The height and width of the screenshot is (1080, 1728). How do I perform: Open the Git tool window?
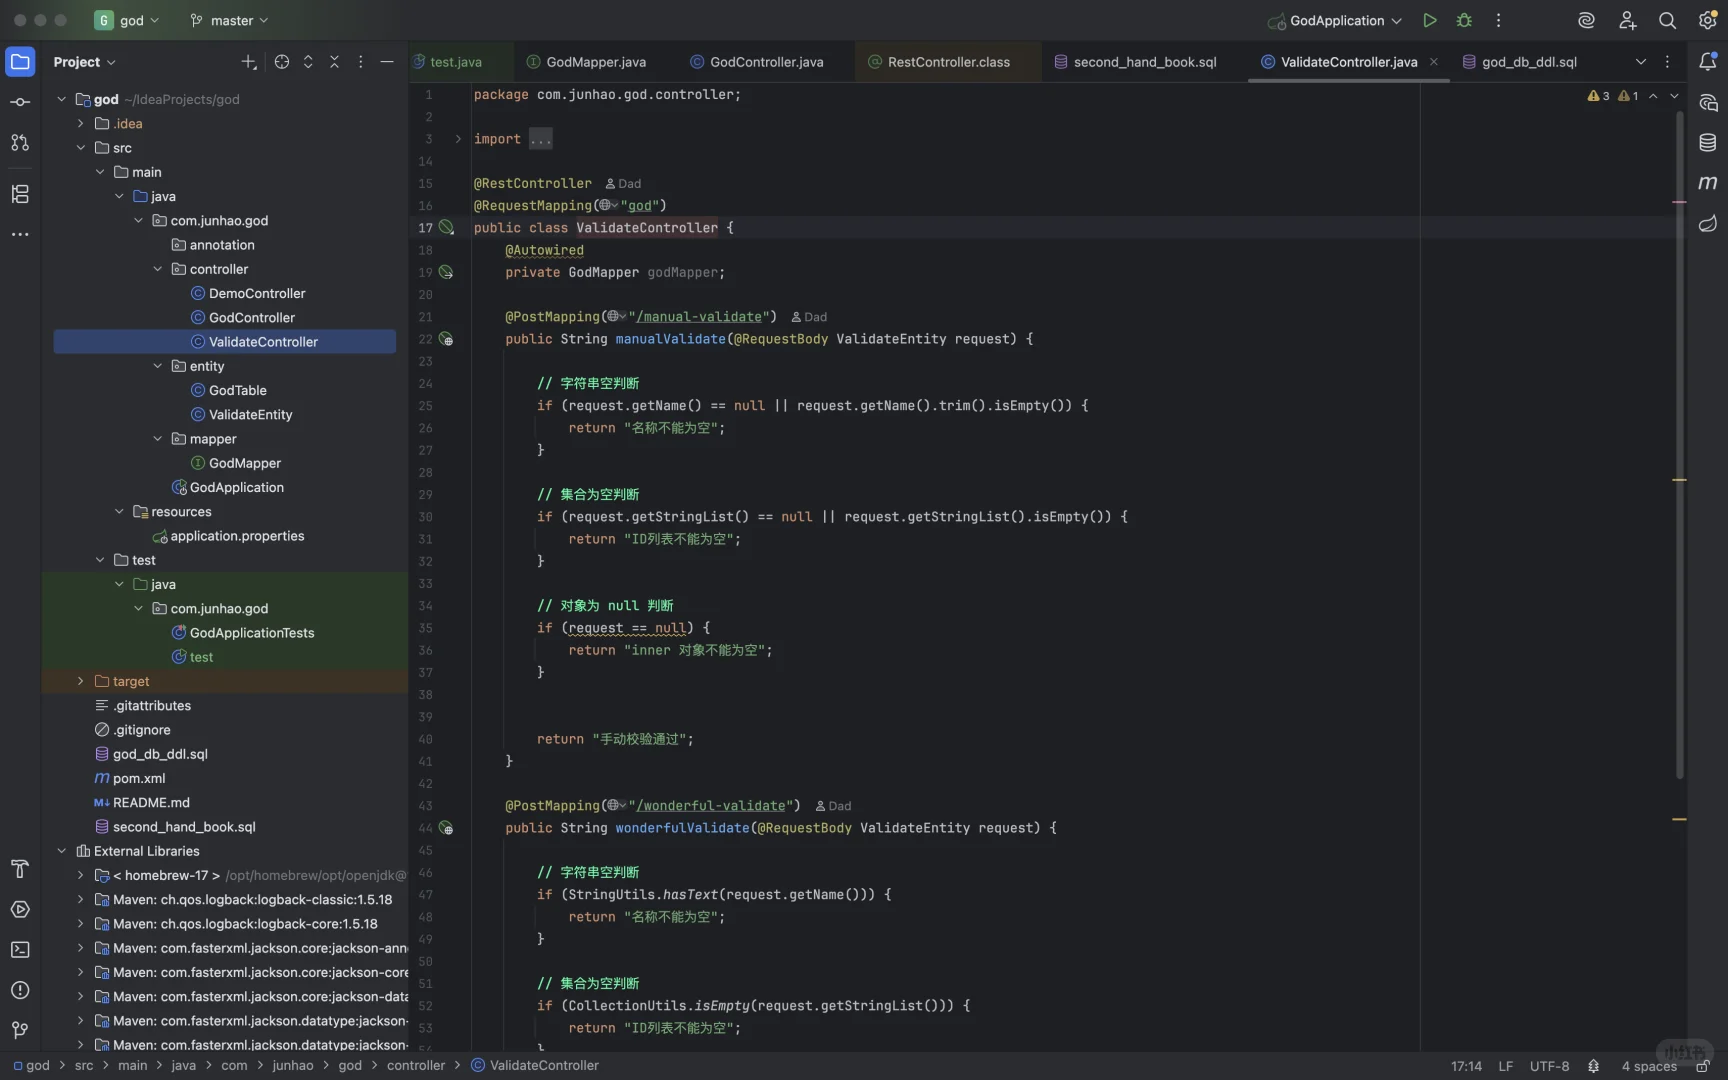pyautogui.click(x=20, y=1030)
